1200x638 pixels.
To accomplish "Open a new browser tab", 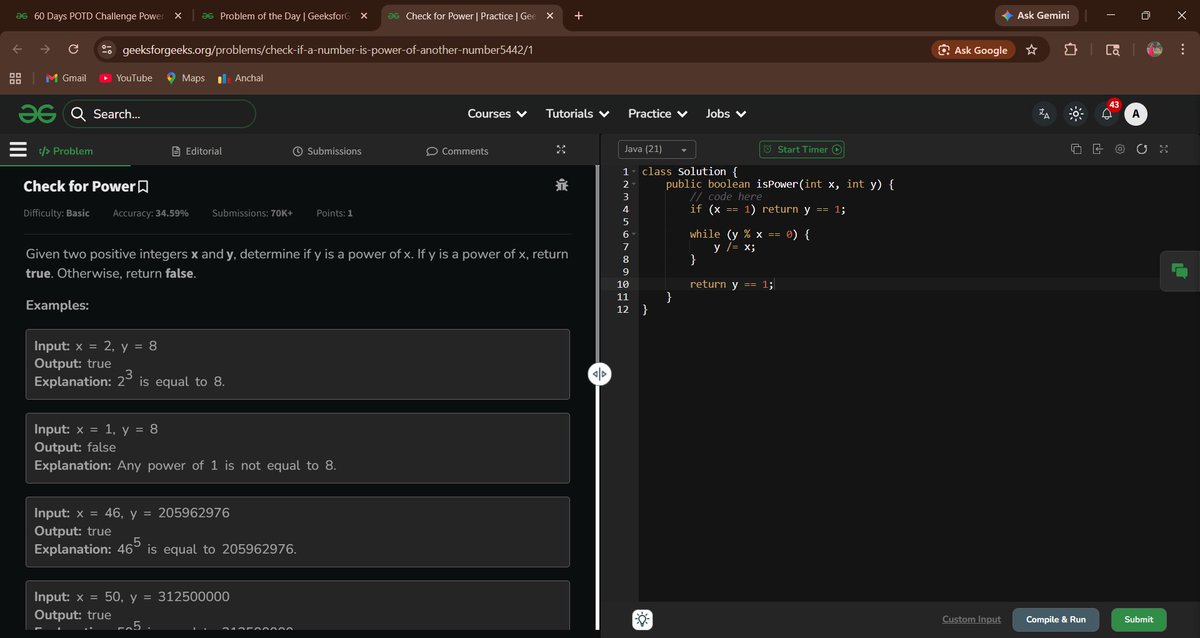I will point(579,16).
